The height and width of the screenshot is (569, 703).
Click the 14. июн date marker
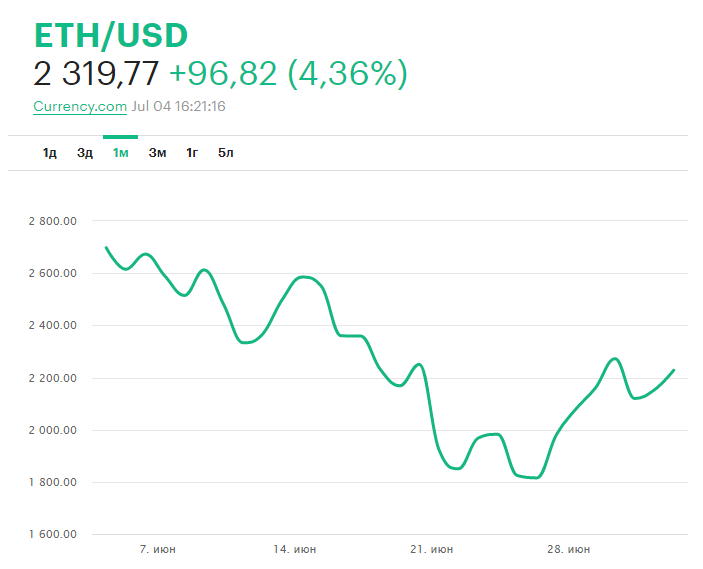[x=295, y=549]
